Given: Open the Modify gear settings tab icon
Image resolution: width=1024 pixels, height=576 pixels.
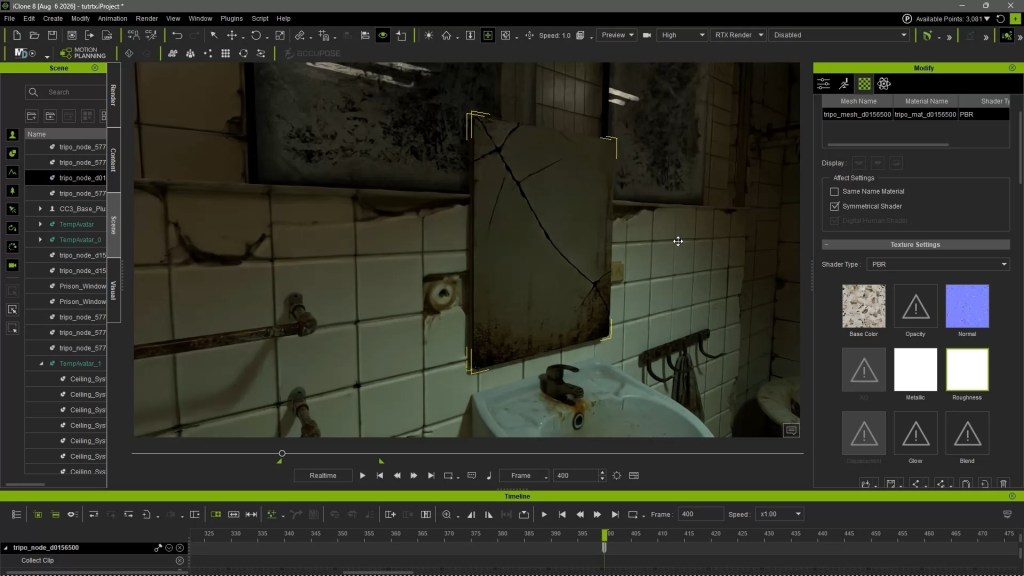Looking at the screenshot, I should (x=884, y=84).
